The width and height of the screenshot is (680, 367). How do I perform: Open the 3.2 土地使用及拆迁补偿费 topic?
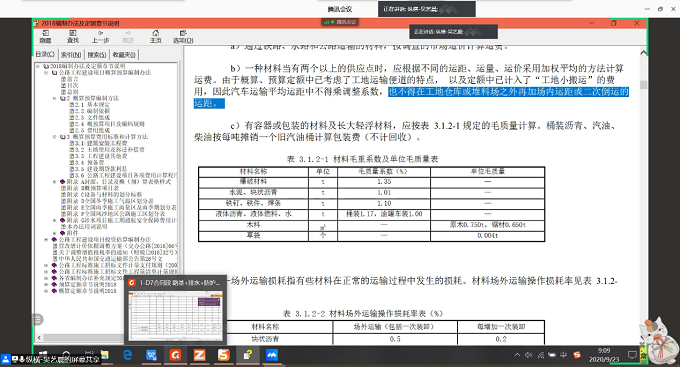[x=110, y=150]
